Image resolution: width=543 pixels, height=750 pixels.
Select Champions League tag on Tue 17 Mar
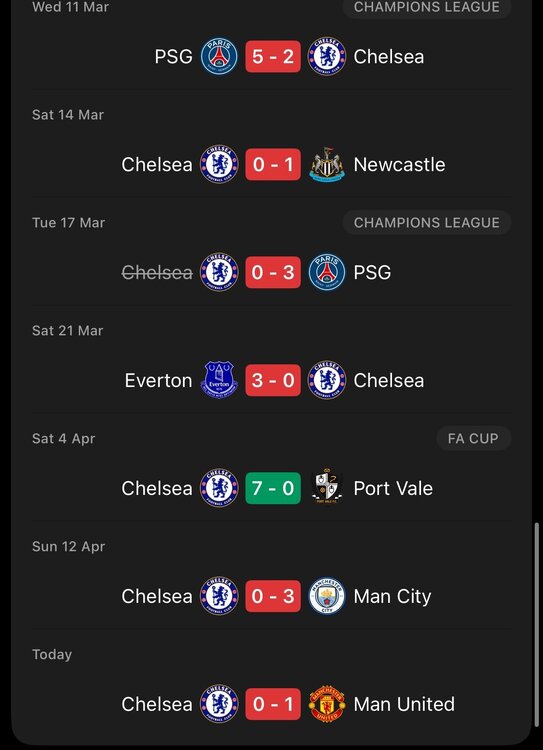click(x=427, y=222)
